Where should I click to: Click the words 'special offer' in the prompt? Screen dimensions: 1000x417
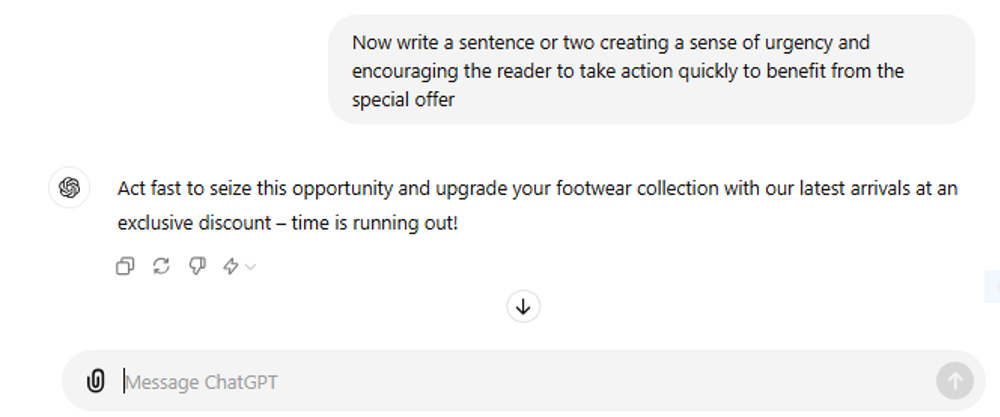(x=403, y=99)
